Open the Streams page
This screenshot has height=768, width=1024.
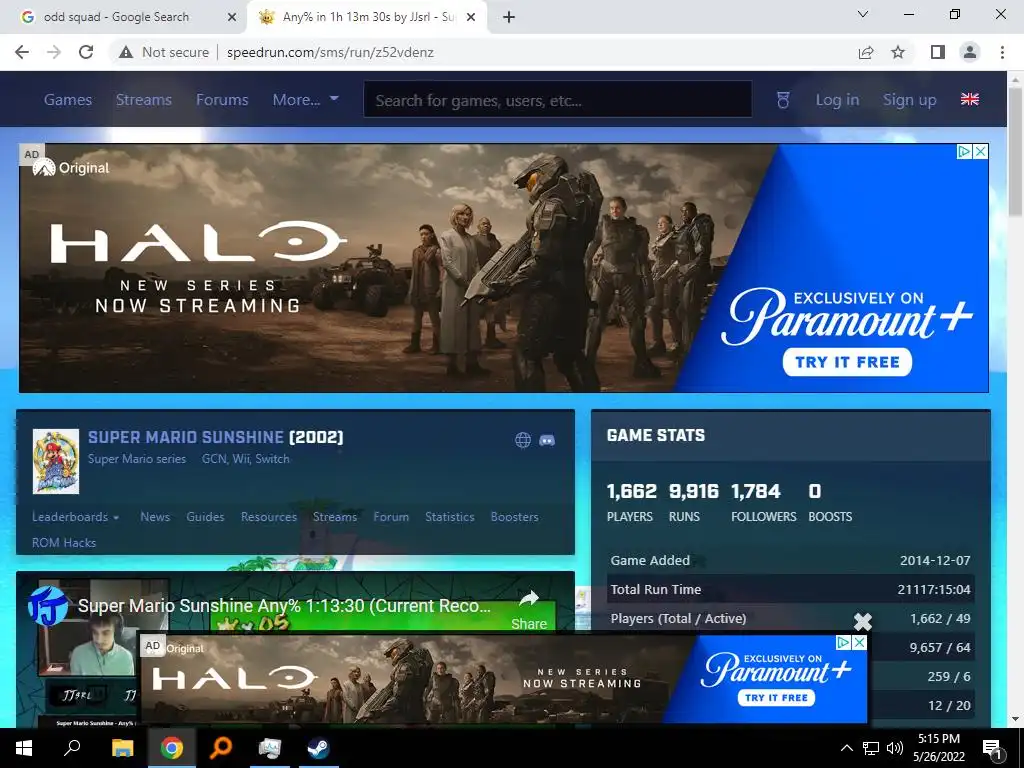coord(144,100)
